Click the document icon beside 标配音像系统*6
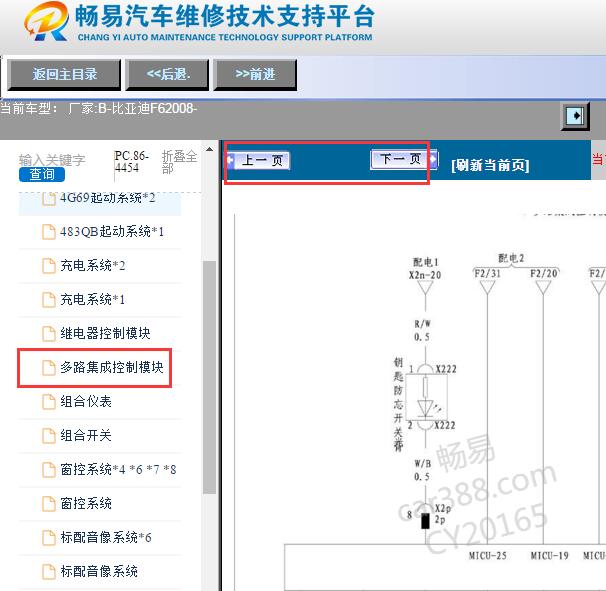606x591 pixels. (x=49, y=538)
